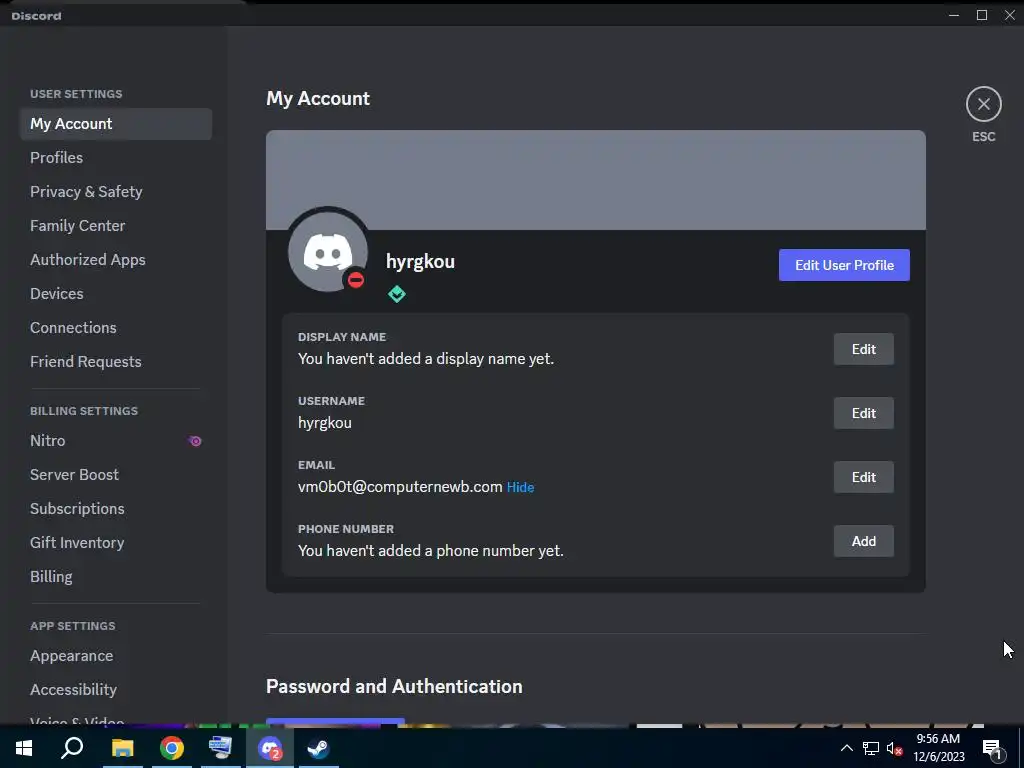Click the Password and Authentication heading
This screenshot has height=768, width=1024.
click(x=394, y=686)
